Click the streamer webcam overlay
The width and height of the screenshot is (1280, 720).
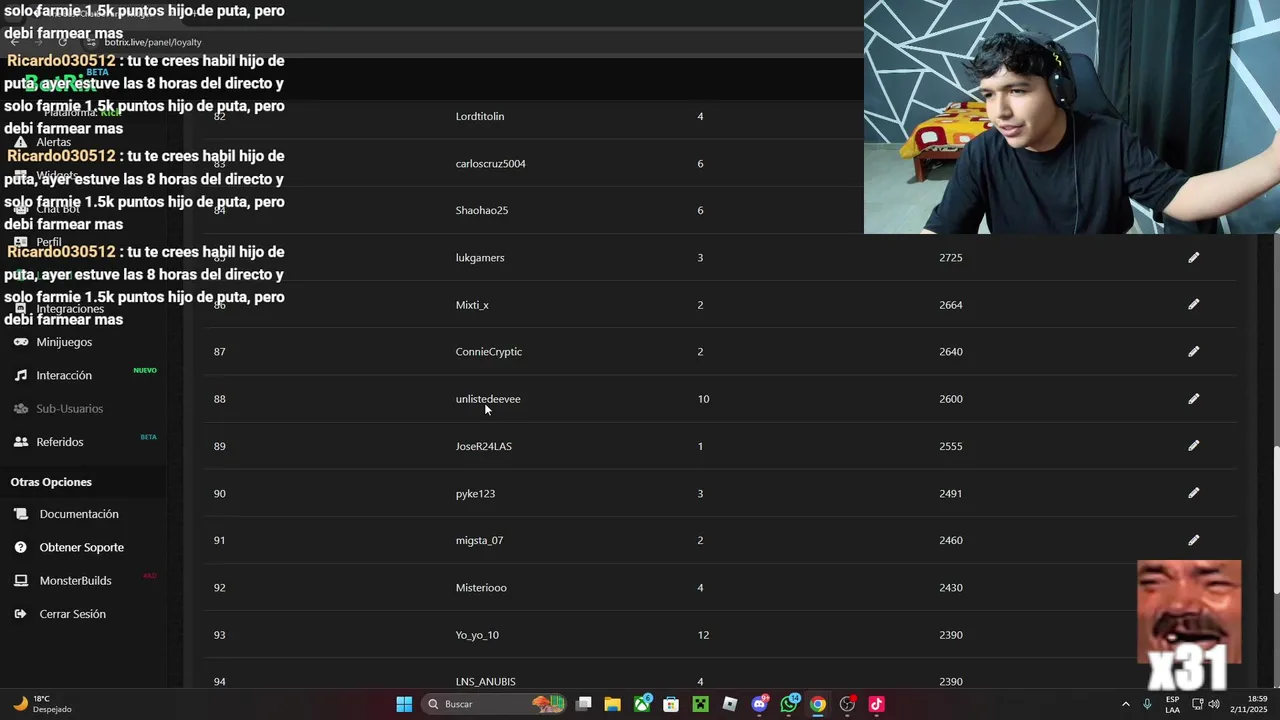(1072, 117)
